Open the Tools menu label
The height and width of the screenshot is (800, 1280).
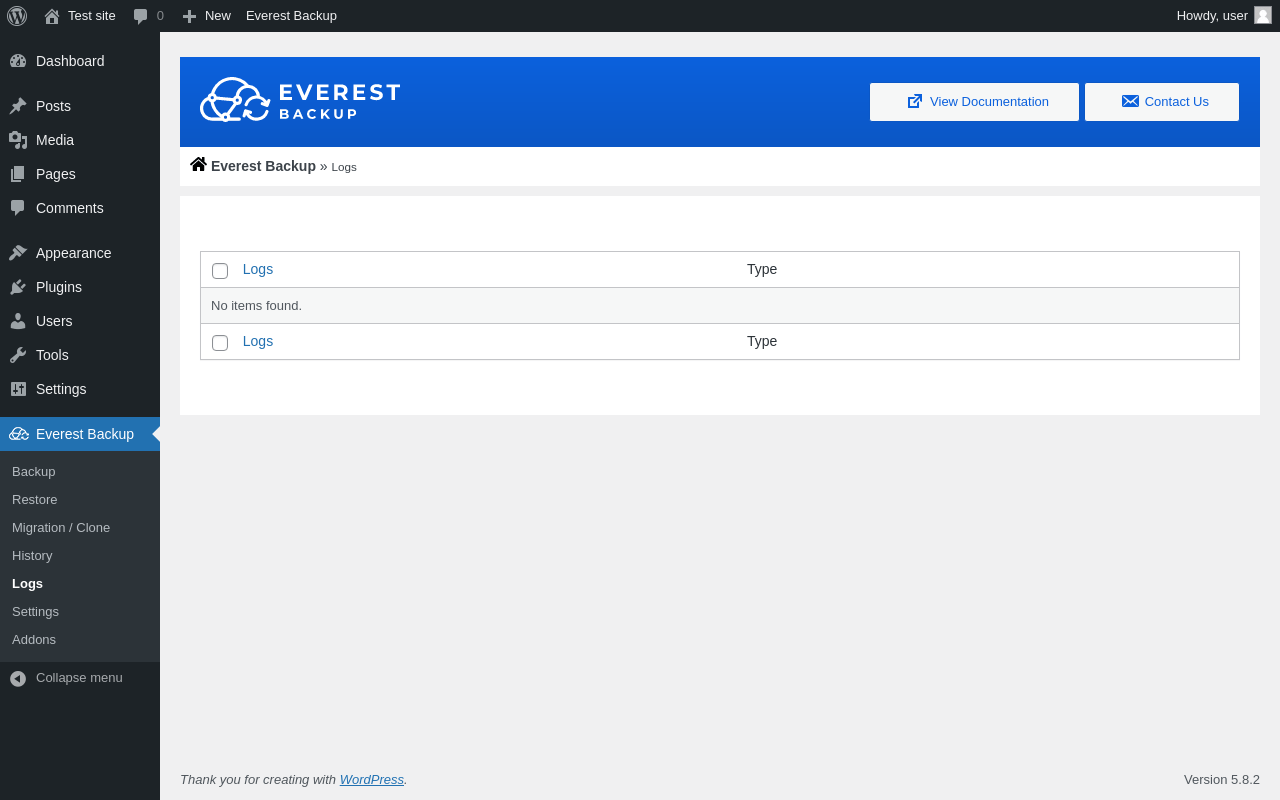52,355
